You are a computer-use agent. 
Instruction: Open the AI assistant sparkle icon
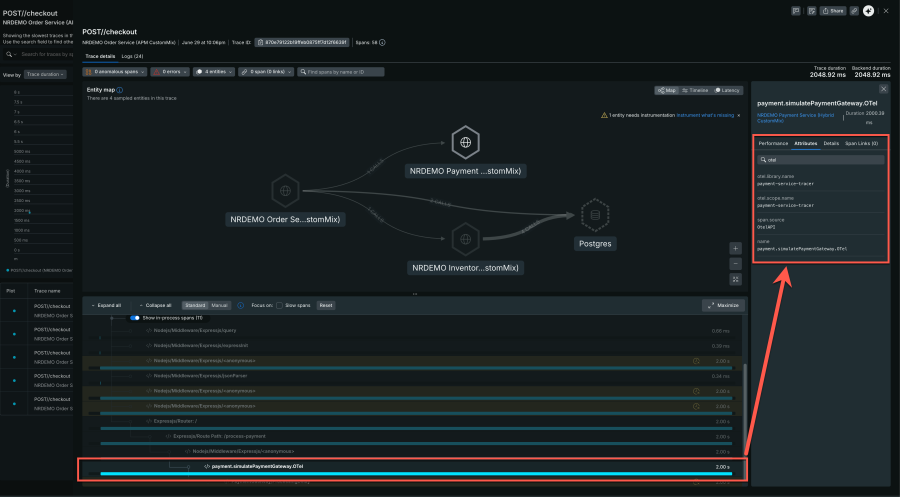pos(868,11)
